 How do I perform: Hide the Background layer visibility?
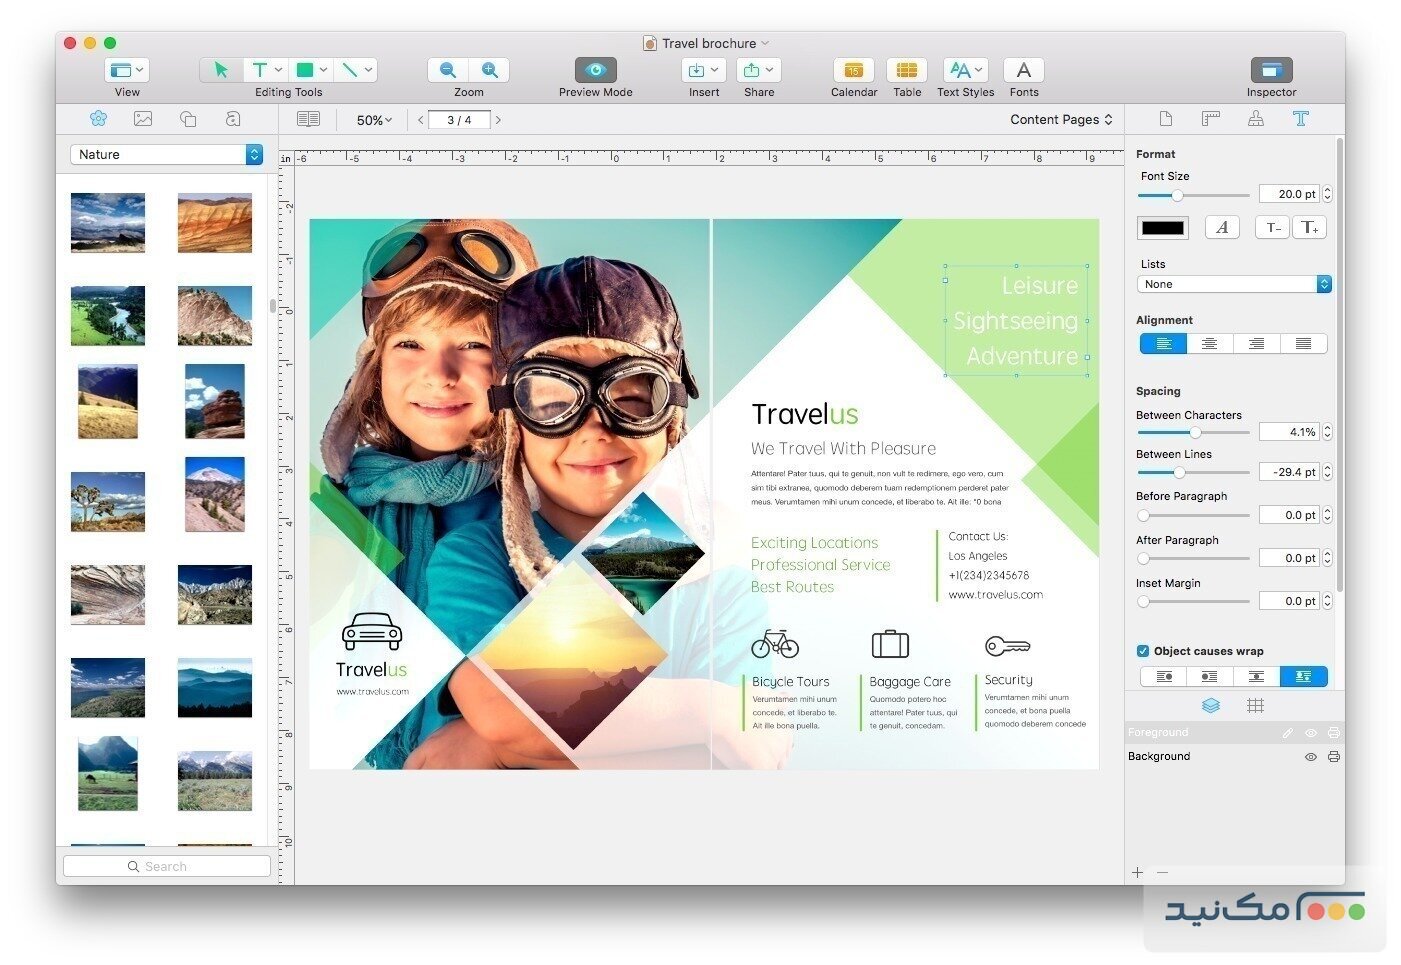coord(1311,757)
